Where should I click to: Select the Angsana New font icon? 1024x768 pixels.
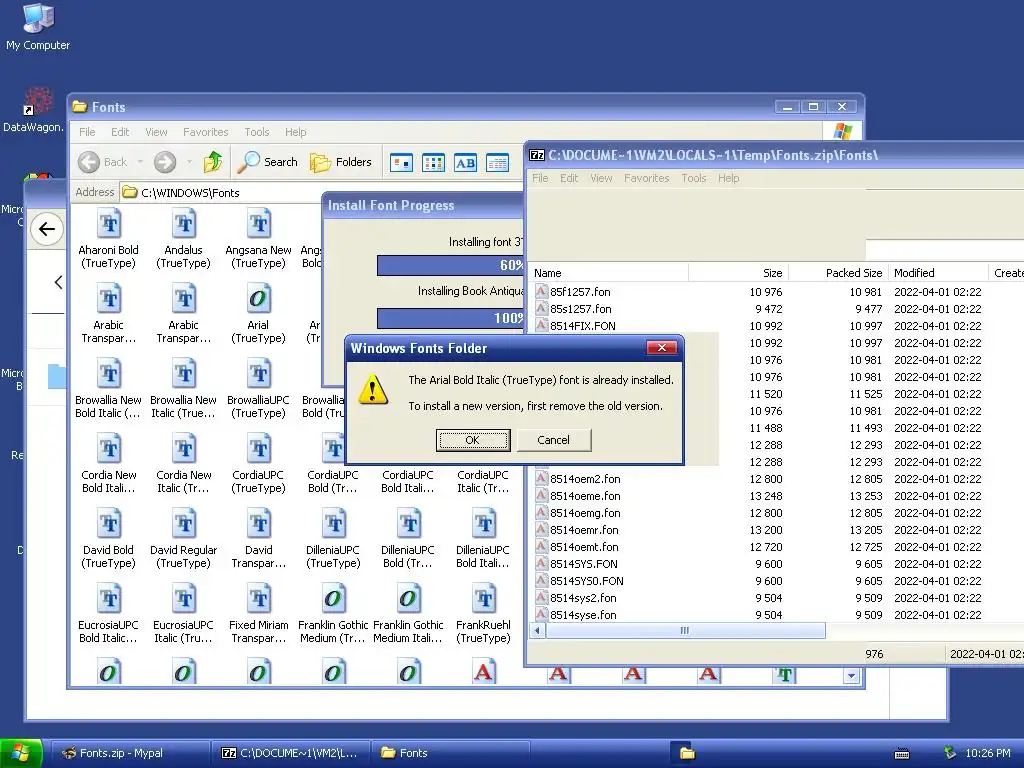(x=259, y=224)
